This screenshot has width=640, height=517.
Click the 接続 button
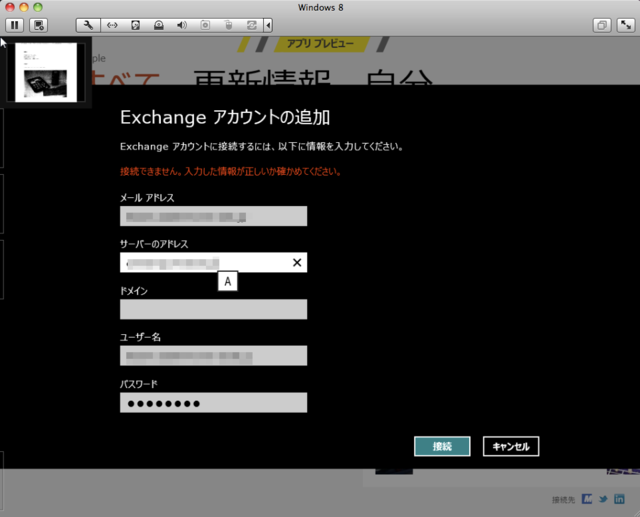442,446
